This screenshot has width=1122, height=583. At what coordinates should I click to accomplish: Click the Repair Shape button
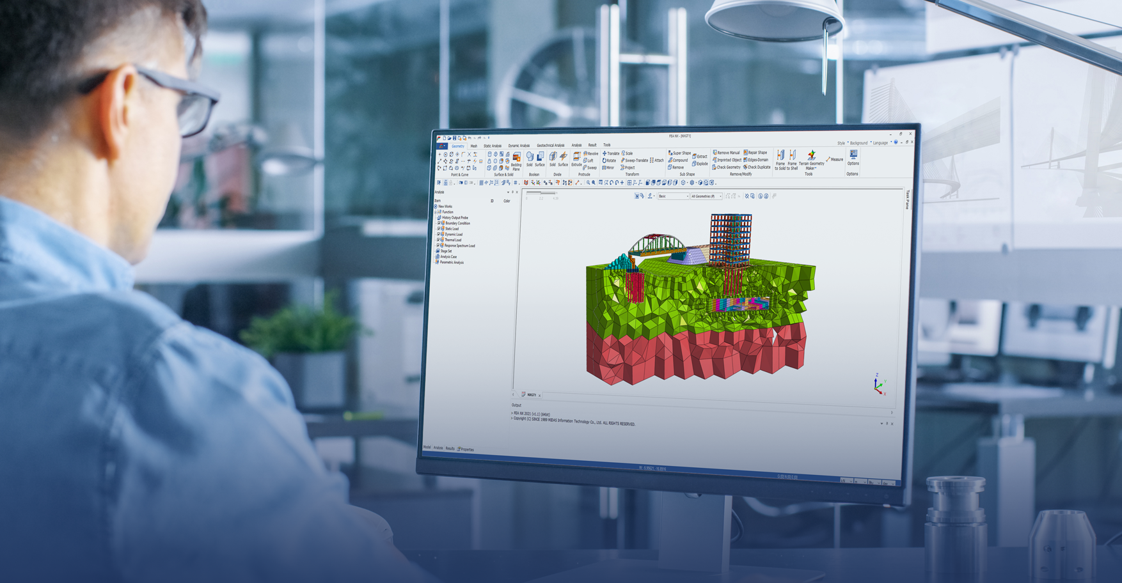point(756,153)
